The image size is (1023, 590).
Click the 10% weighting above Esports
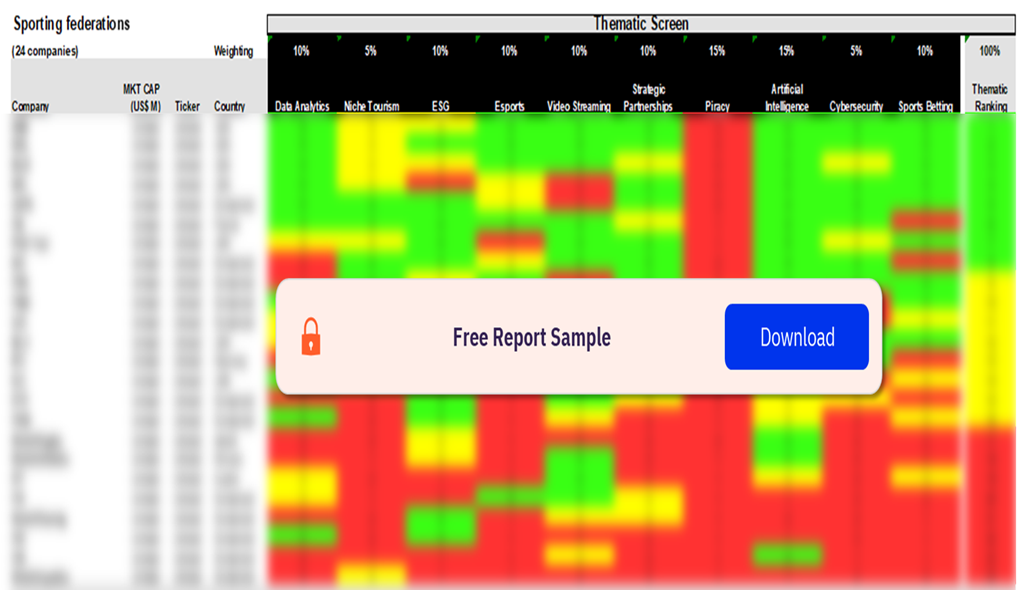509,51
